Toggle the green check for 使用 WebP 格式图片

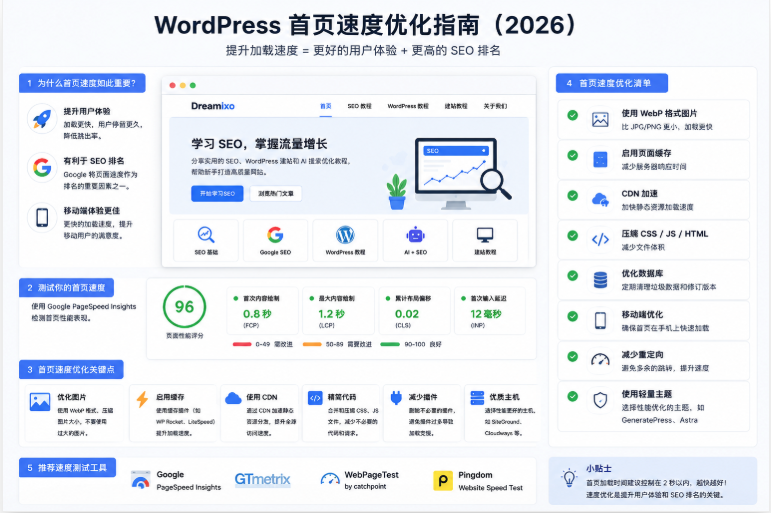(572, 115)
